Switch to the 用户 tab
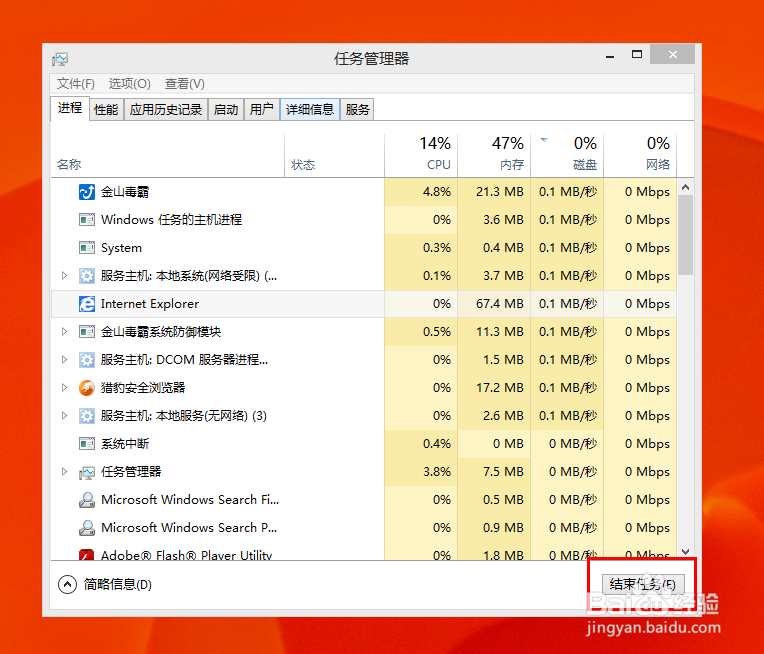The image size is (764, 654). coord(262,110)
